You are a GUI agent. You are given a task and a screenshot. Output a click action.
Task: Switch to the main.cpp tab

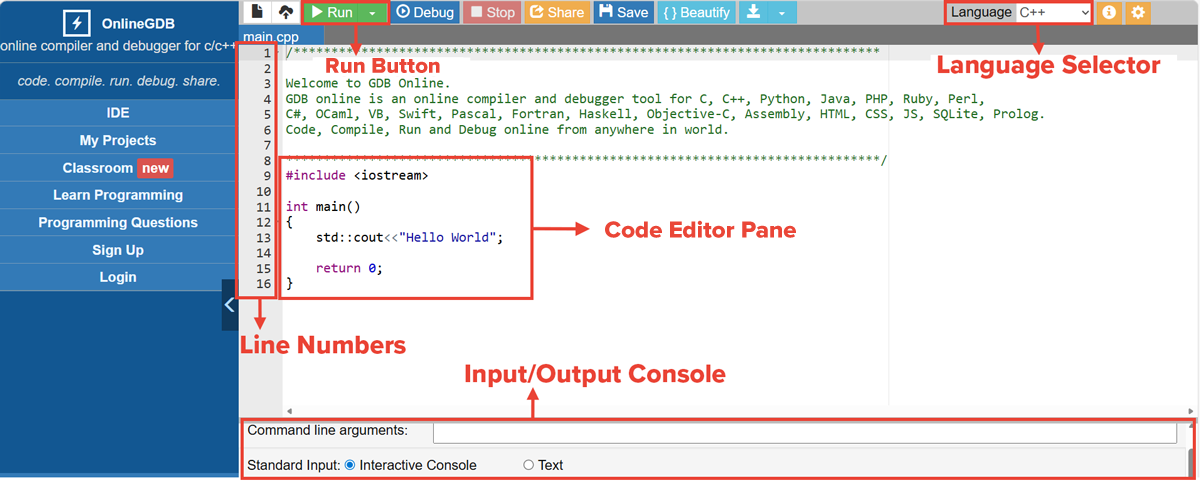coord(270,37)
